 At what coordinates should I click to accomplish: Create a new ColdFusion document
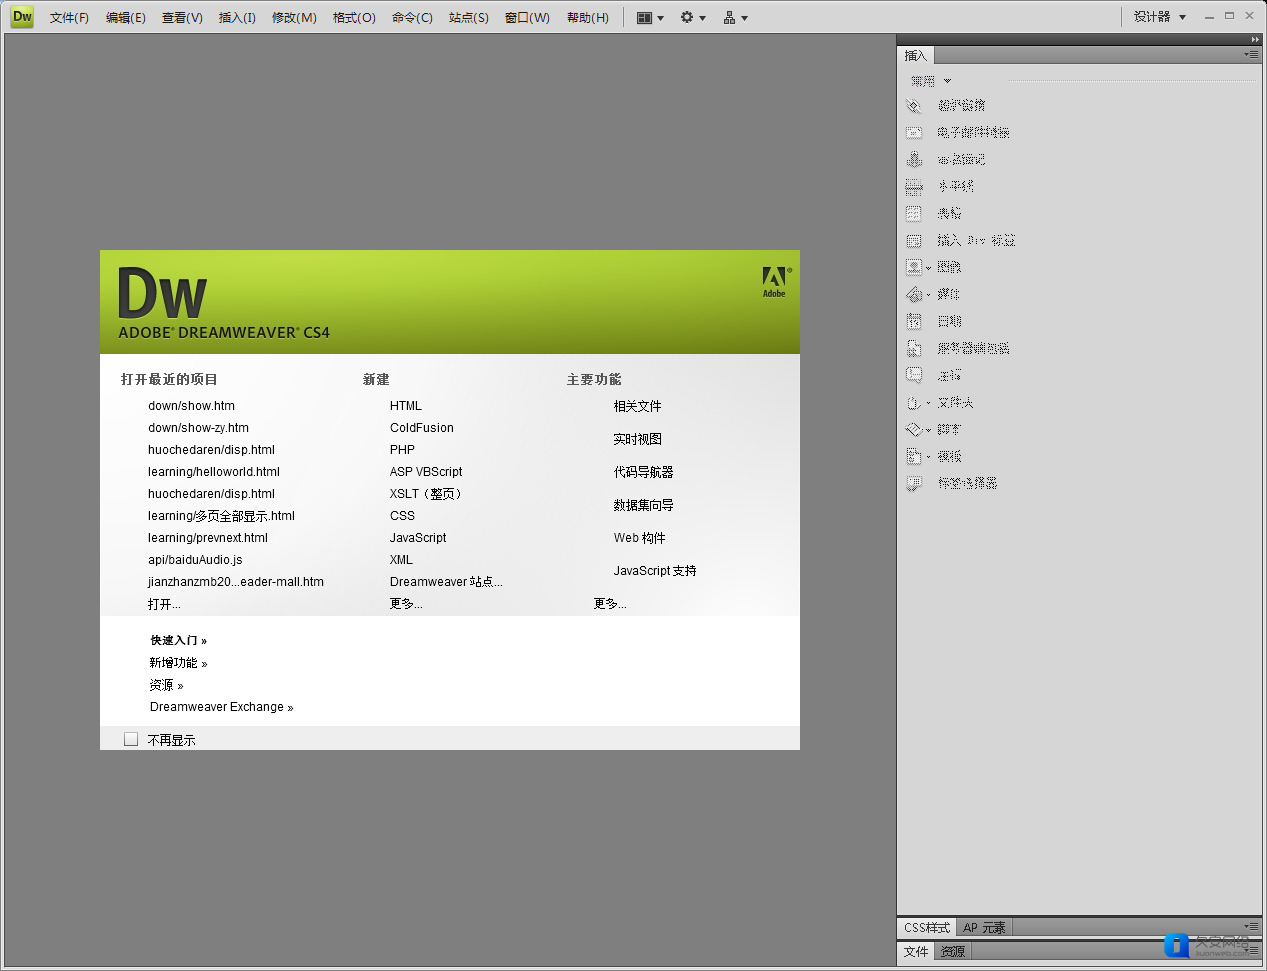coord(422,428)
